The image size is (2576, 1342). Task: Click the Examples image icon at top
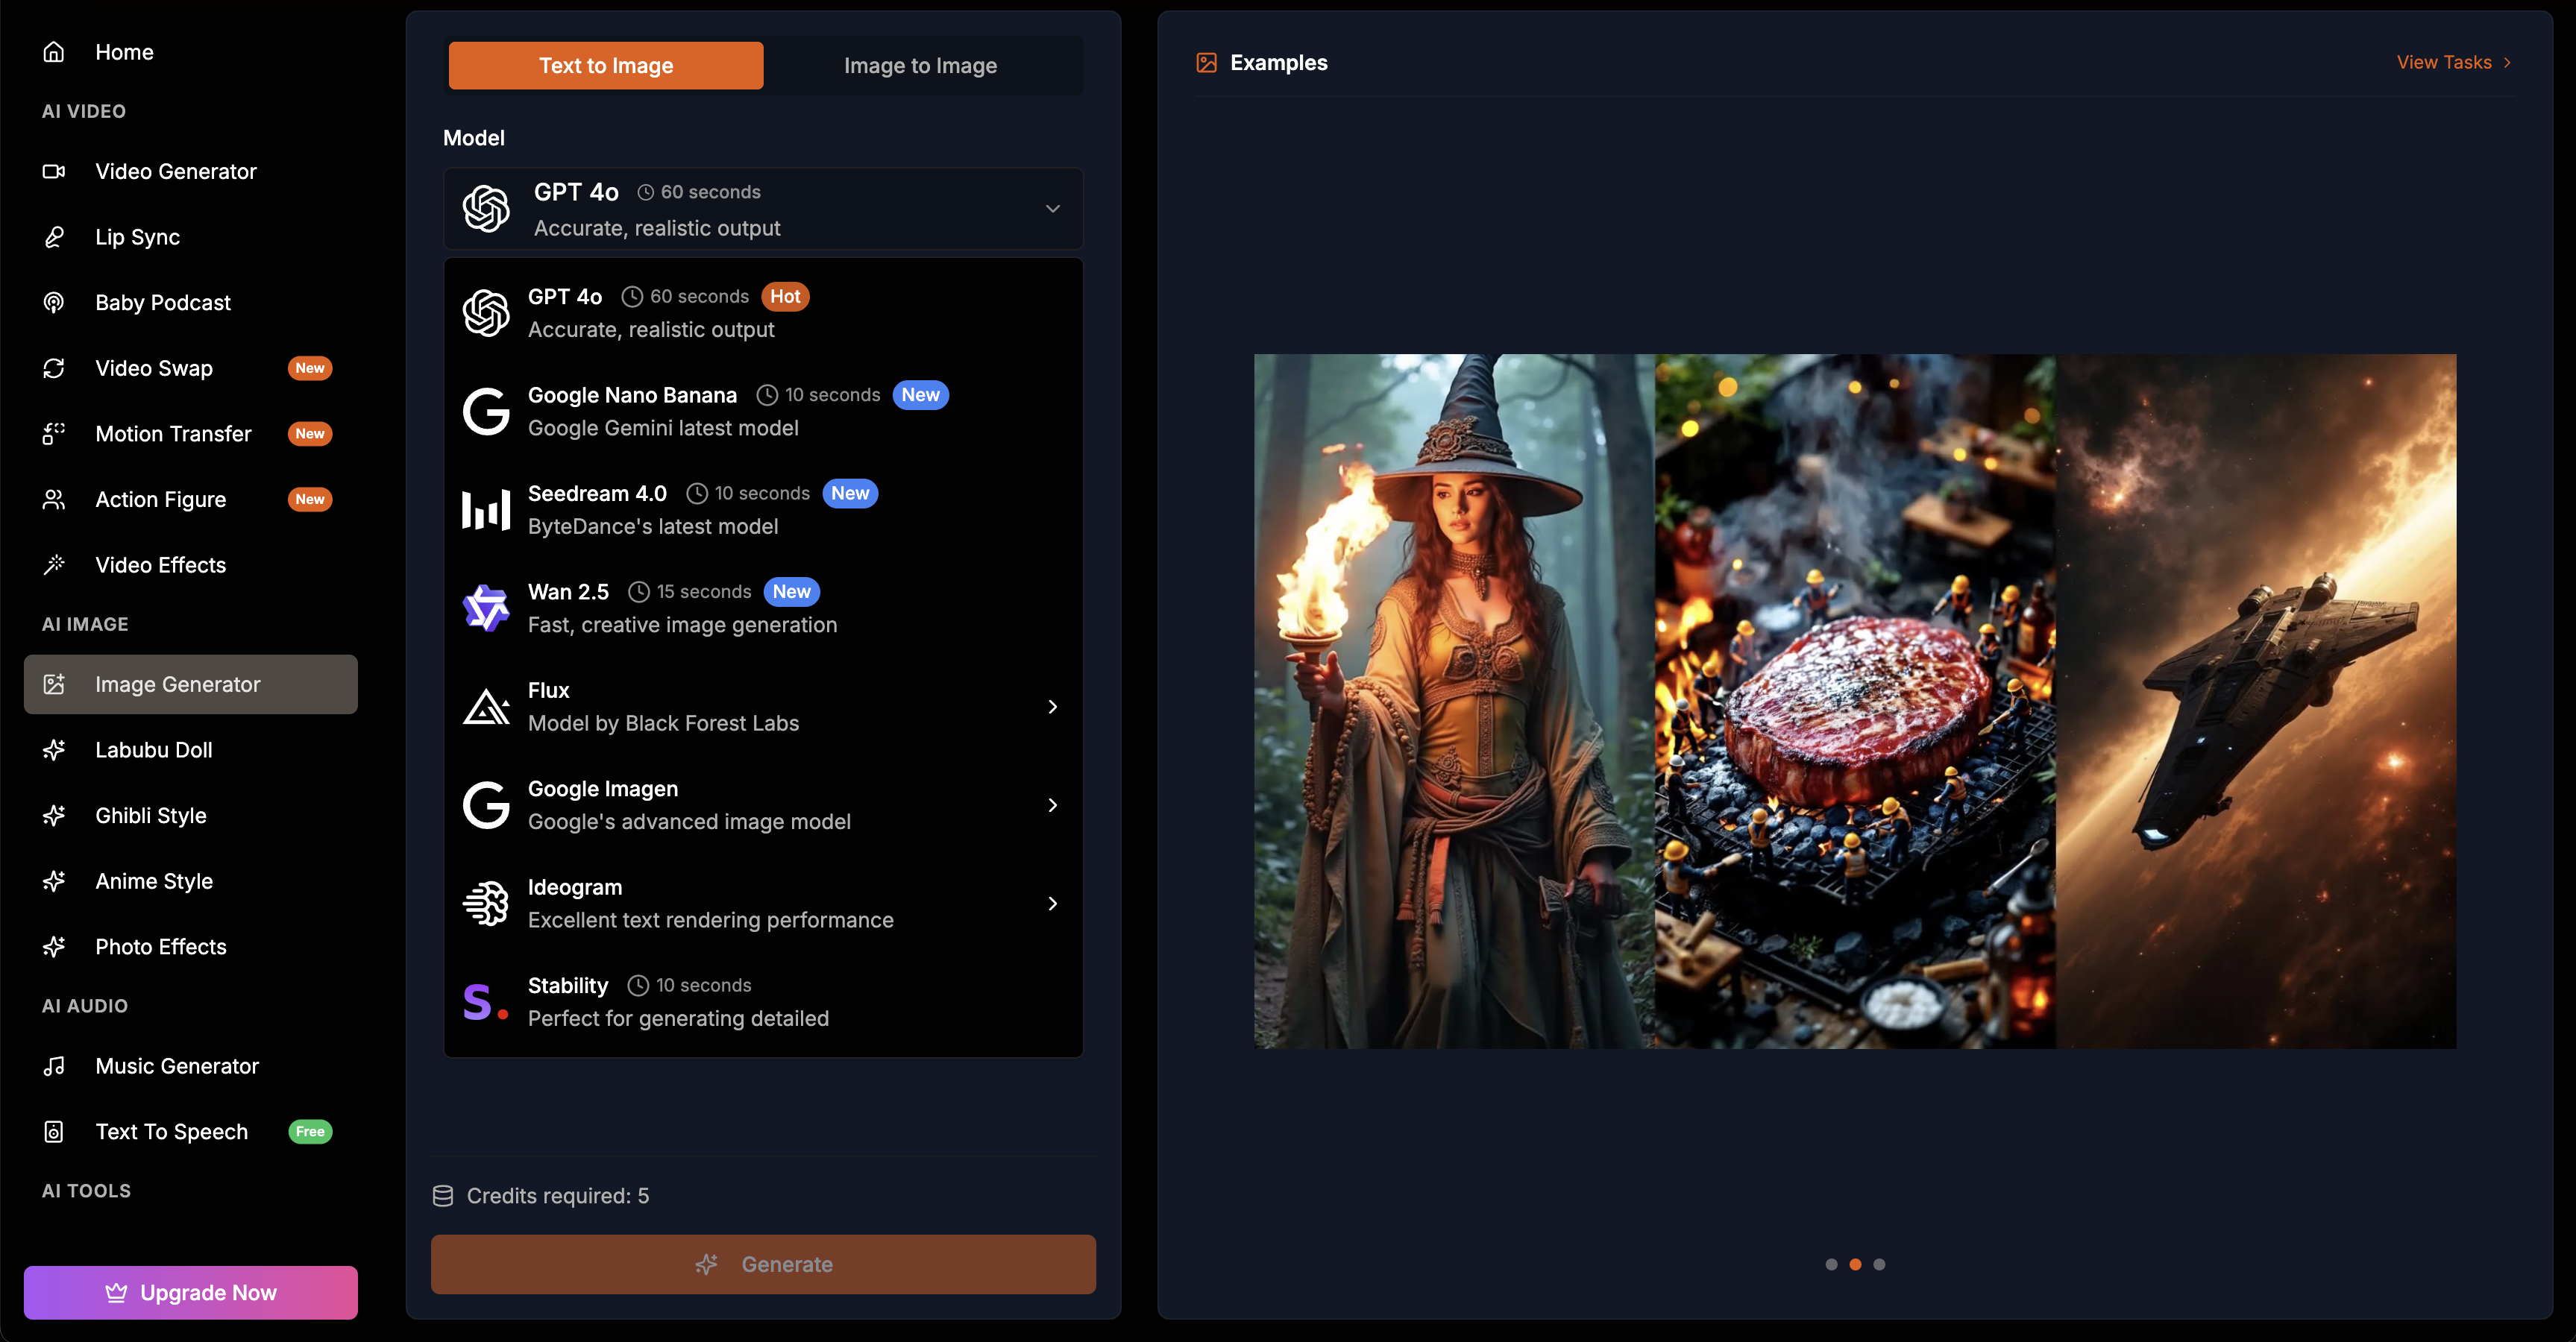coord(1206,61)
